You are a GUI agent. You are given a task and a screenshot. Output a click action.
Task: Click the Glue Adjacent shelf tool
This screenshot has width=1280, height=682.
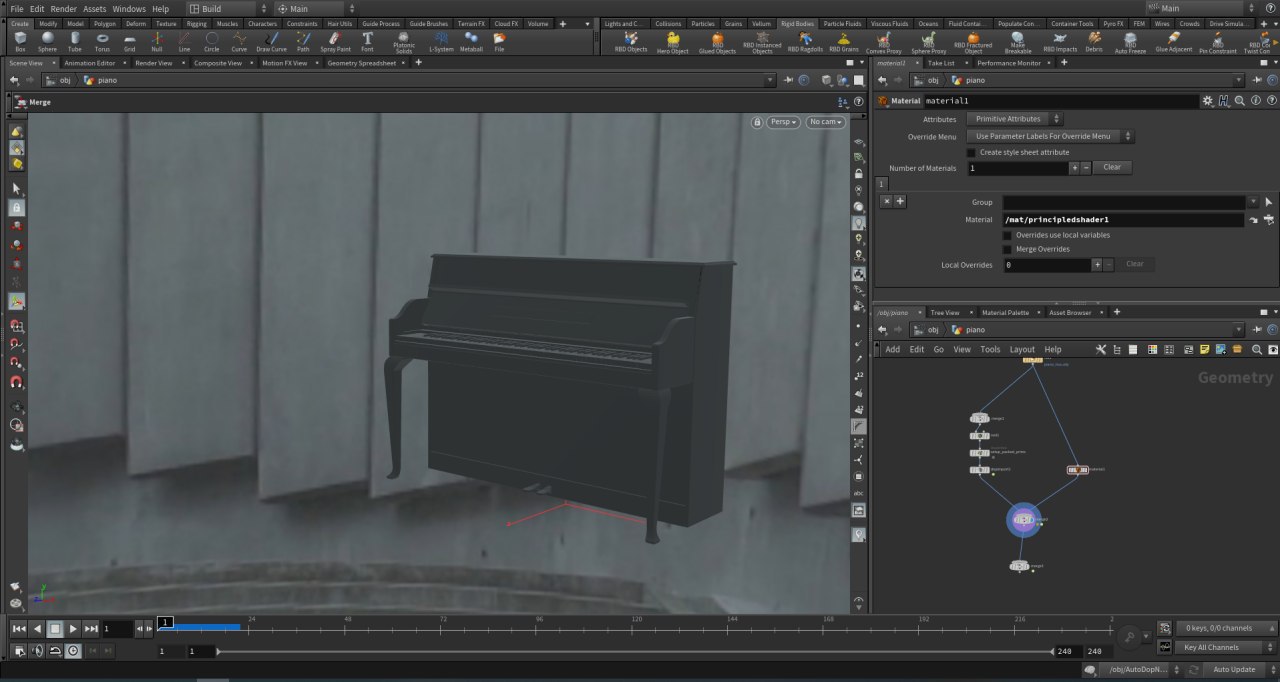(x=1174, y=41)
